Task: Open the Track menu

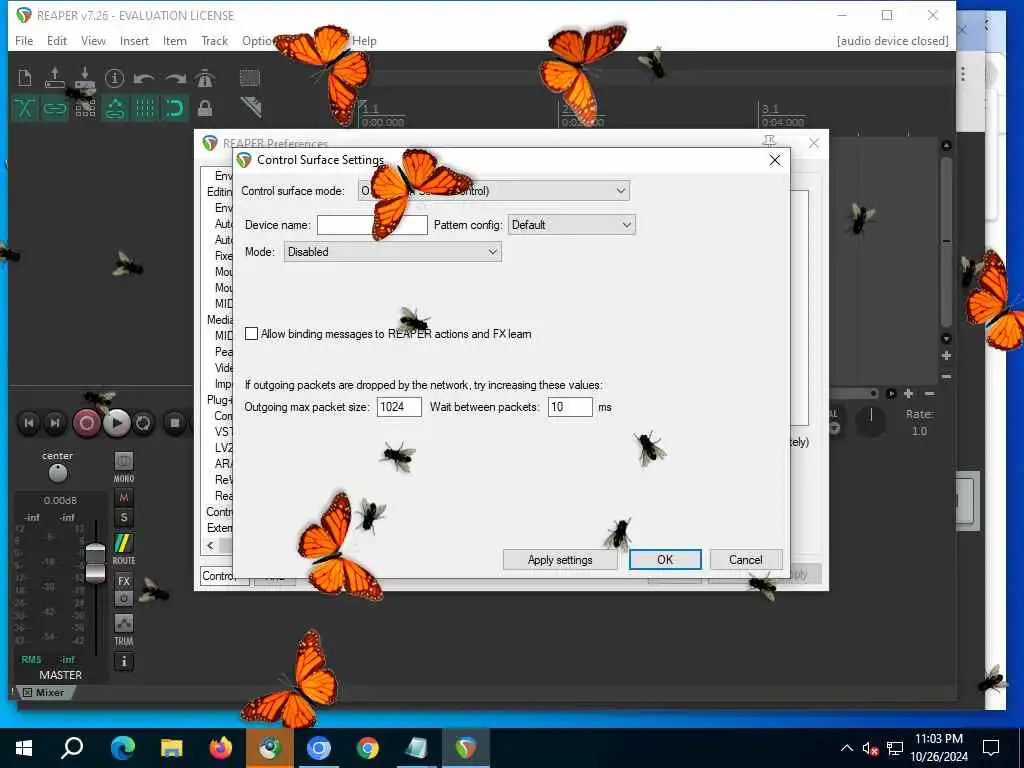Action: click(214, 40)
